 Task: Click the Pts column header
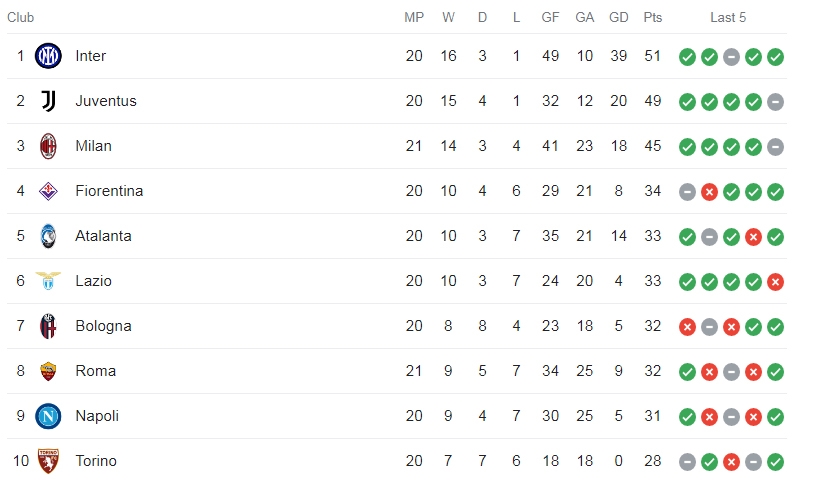[x=653, y=18]
